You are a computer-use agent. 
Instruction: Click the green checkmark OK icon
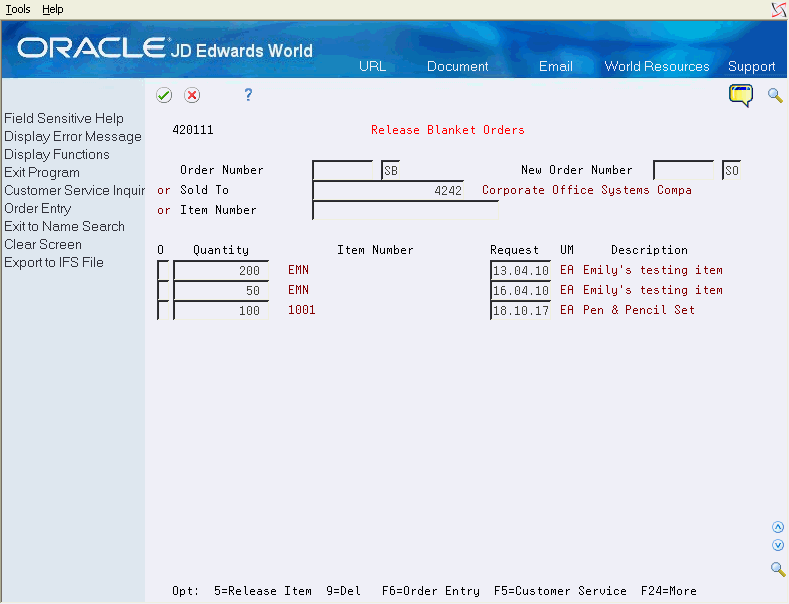tap(164, 95)
